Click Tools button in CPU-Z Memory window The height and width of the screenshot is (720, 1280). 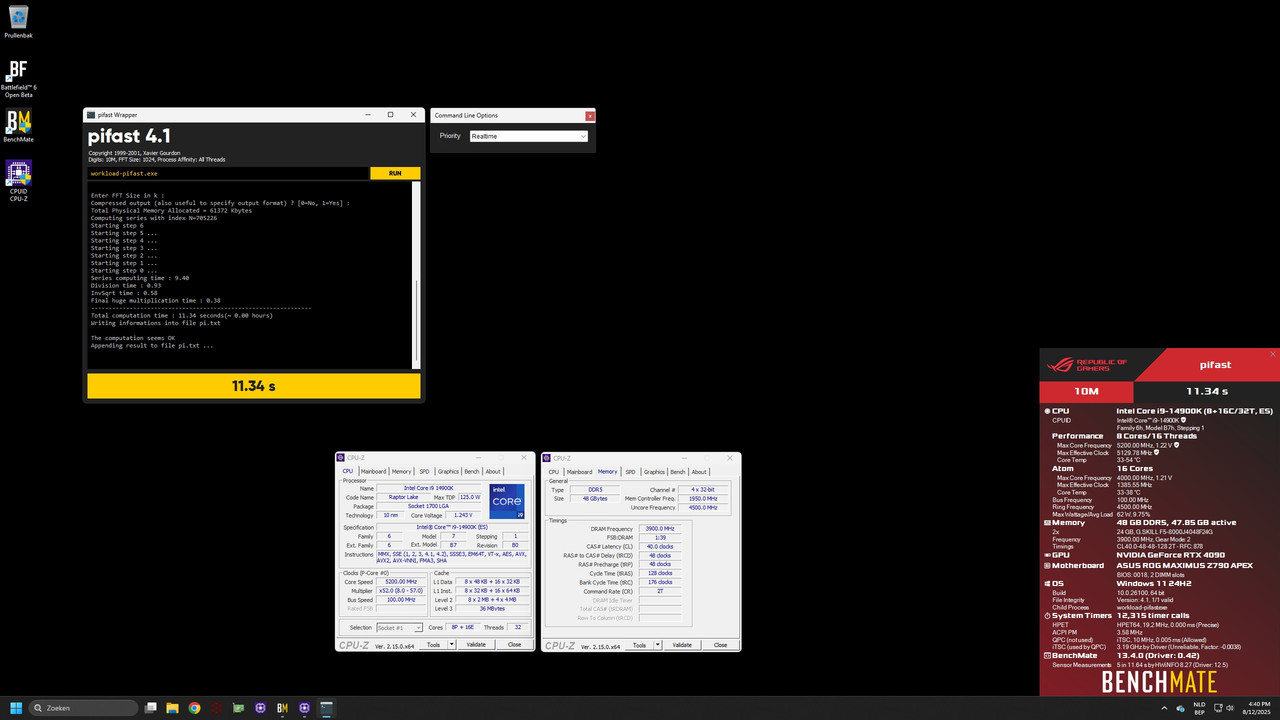(x=639, y=645)
